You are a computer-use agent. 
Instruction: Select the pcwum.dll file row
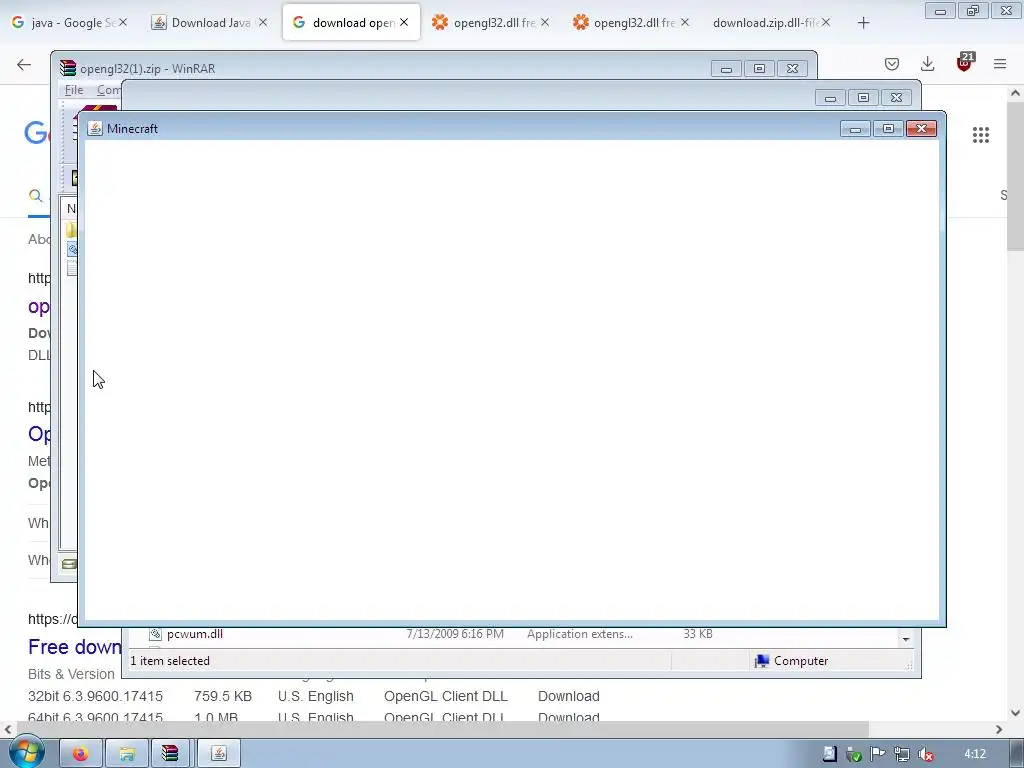click(513, 634)
